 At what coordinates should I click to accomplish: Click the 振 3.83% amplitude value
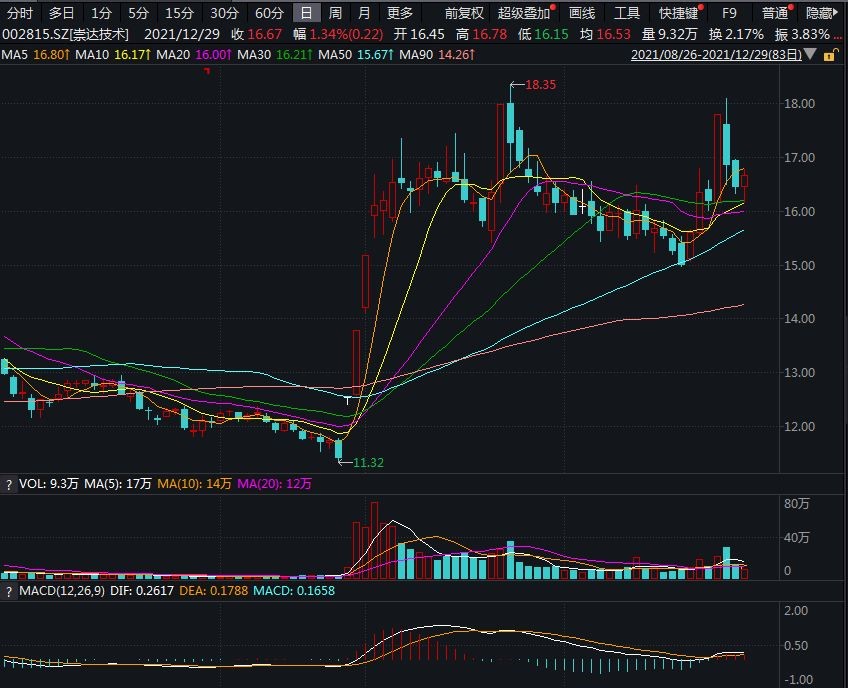(802, 35)
